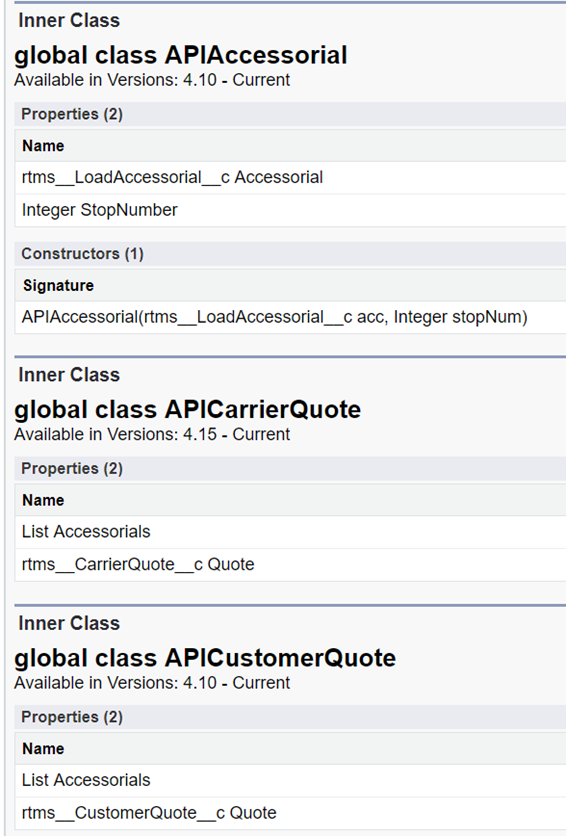Image resolution: width=566 pixels, height=836 pixels.
Task: Click the Name column header under APICarrierQuote
Action: tap(43, 500)
